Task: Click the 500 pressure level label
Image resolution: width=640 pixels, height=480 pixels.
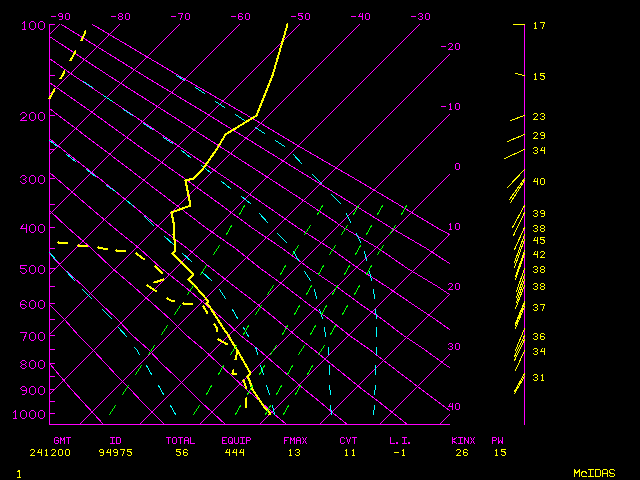Action: 33,269
